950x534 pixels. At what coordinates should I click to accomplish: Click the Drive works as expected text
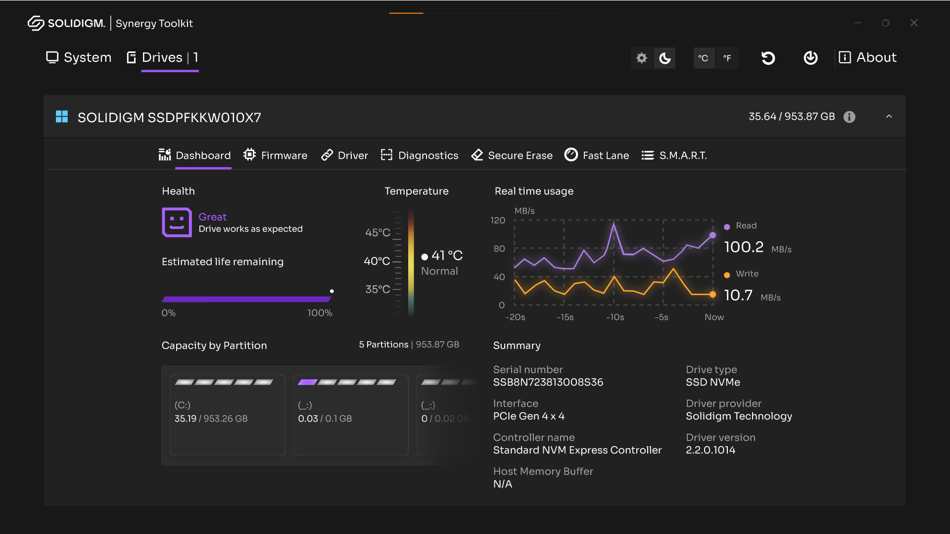point(250,229)
